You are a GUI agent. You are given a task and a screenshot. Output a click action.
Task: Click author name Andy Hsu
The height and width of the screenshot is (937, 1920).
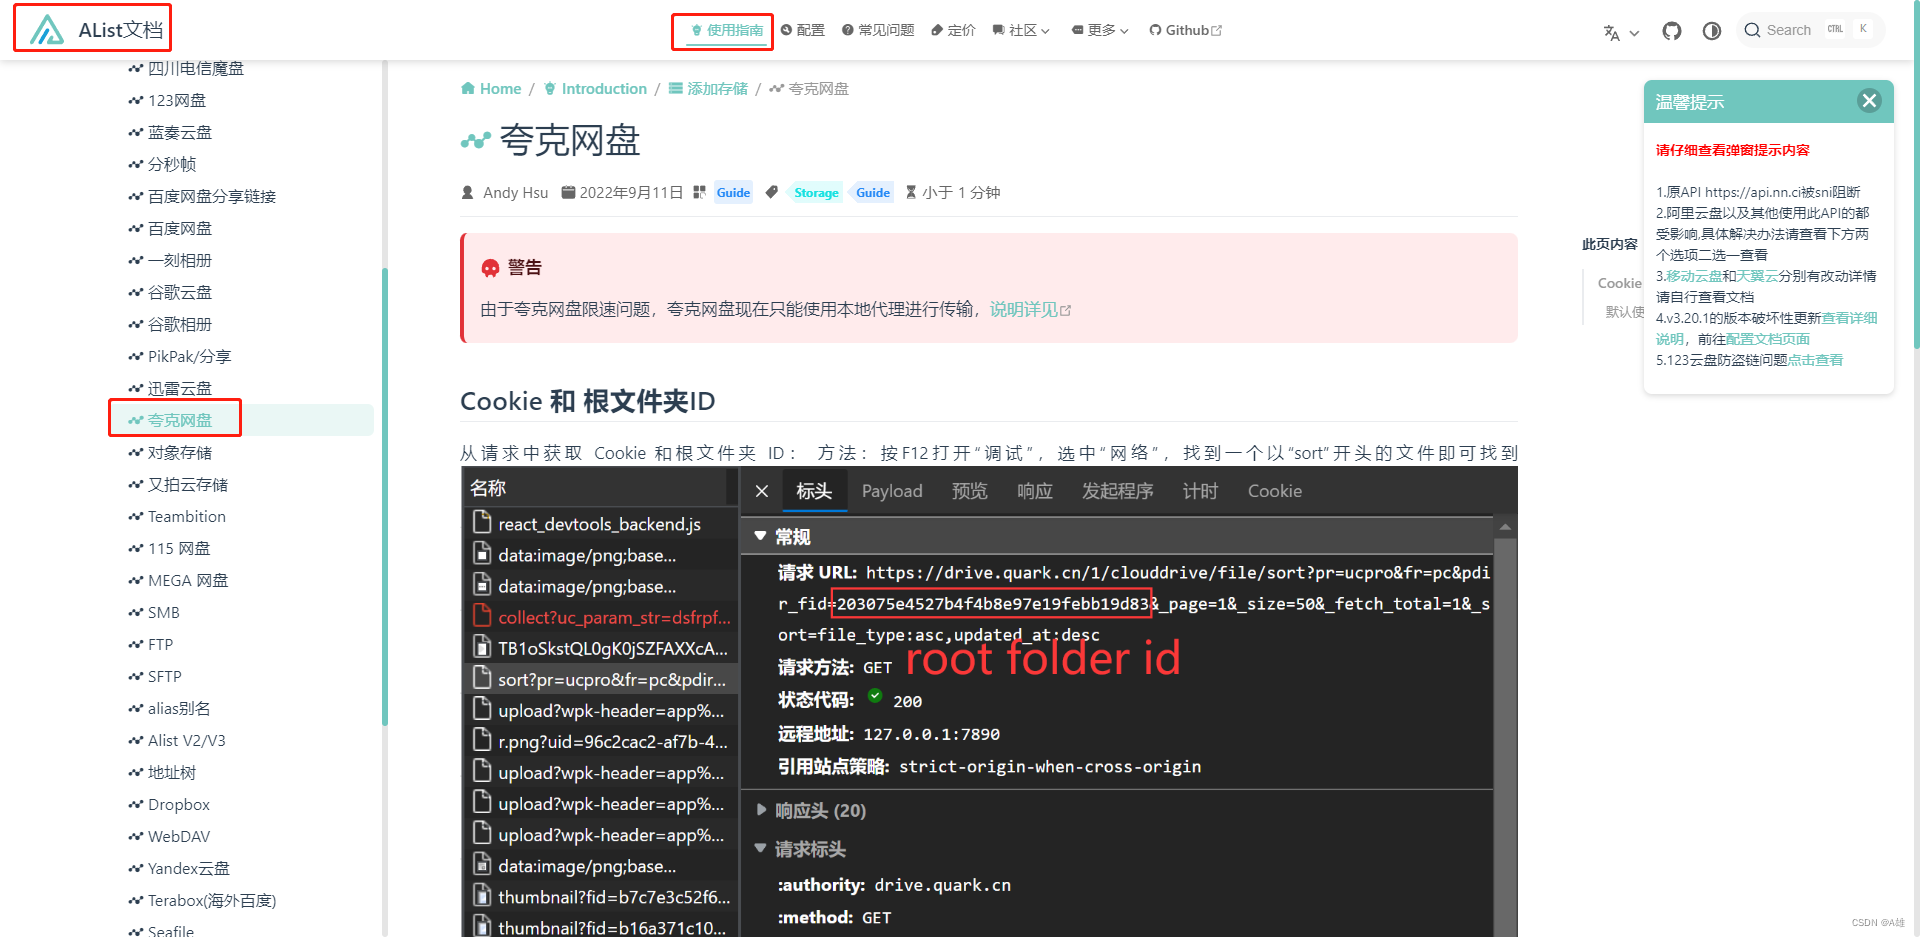[515, 193]
